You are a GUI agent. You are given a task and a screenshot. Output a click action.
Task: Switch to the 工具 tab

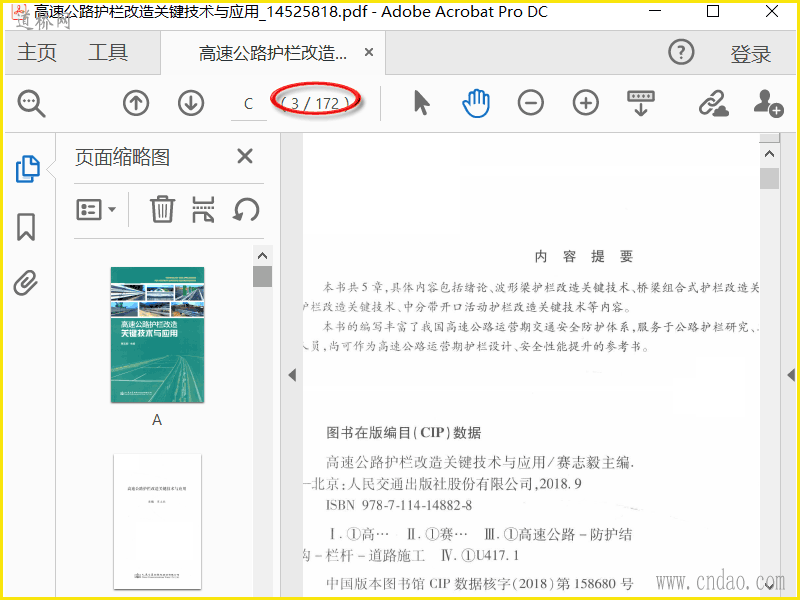[x=108, y=53]
